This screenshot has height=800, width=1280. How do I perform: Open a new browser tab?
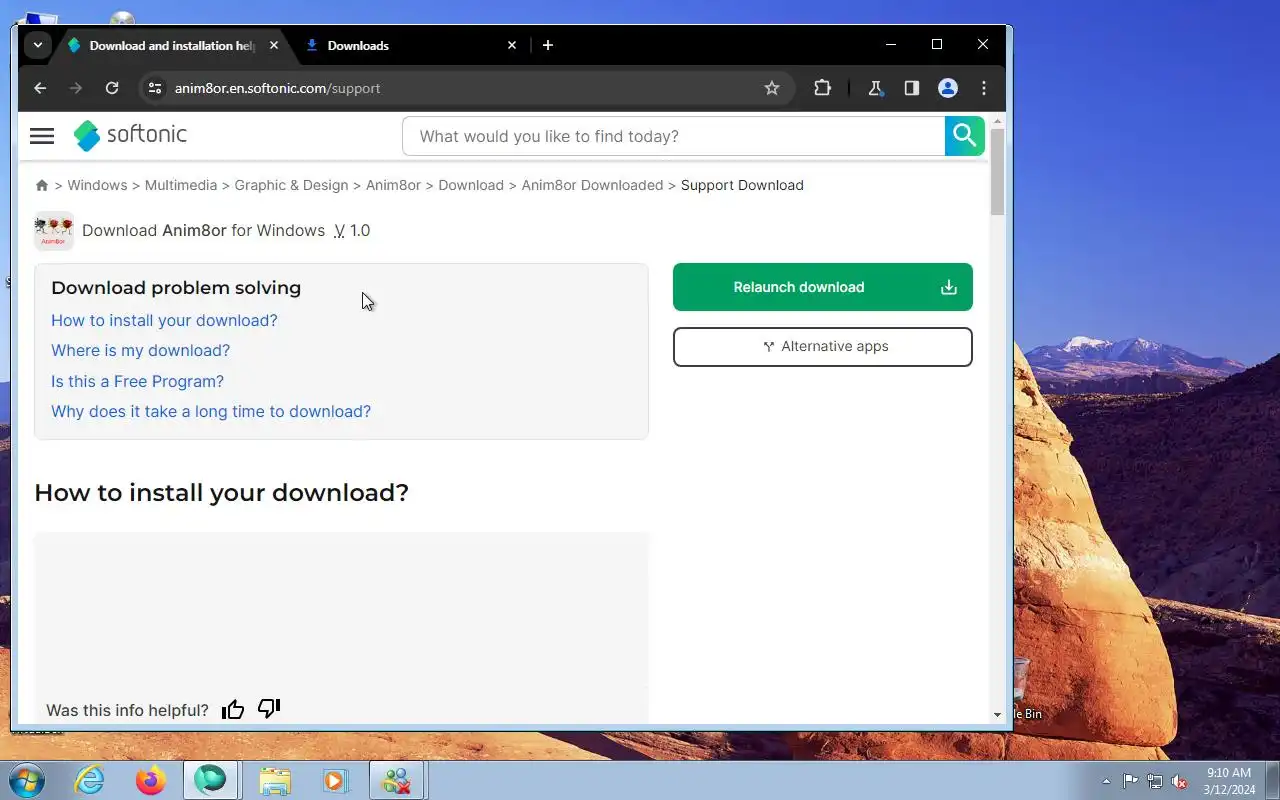point(548,45)
